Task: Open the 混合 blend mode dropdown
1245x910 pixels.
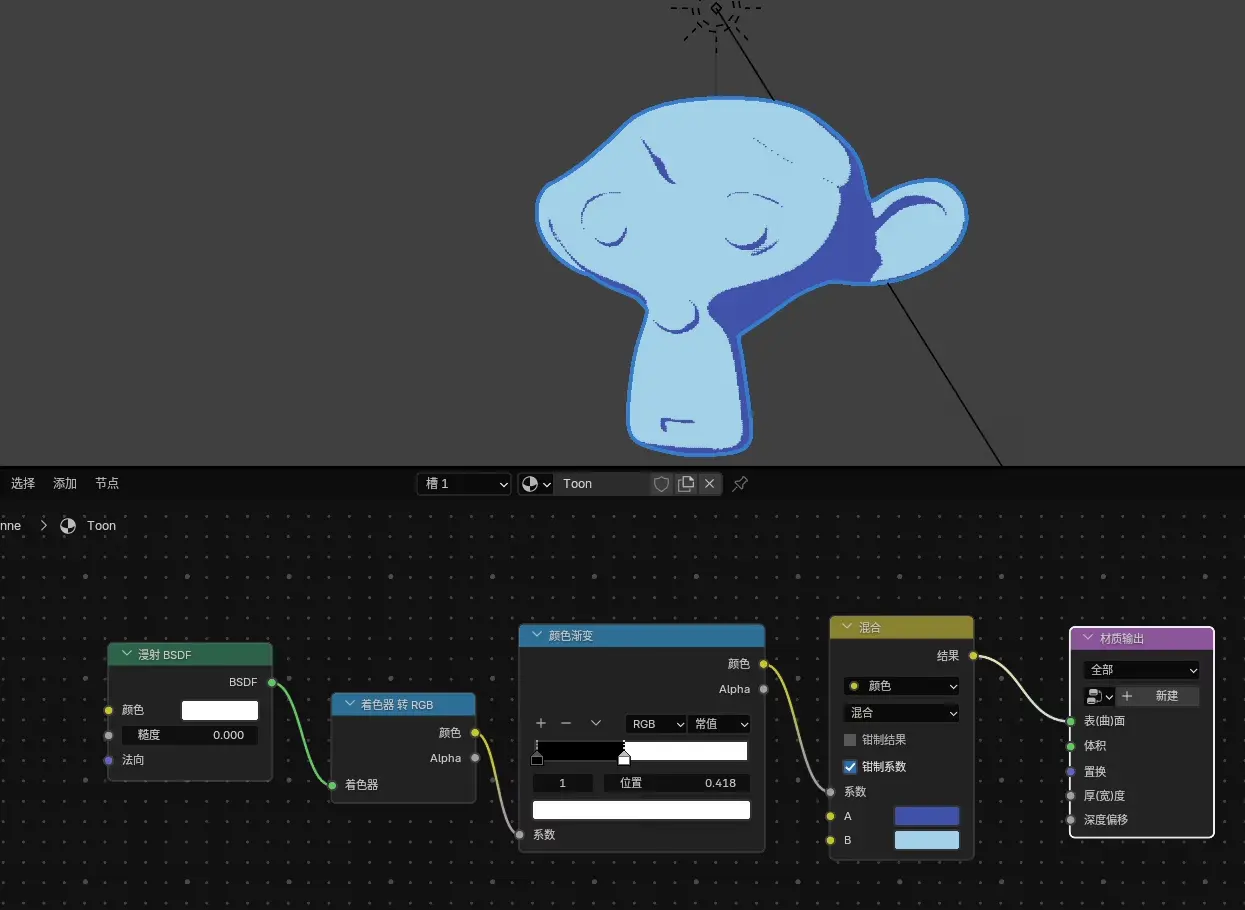Action: click(x=902, y=713)
